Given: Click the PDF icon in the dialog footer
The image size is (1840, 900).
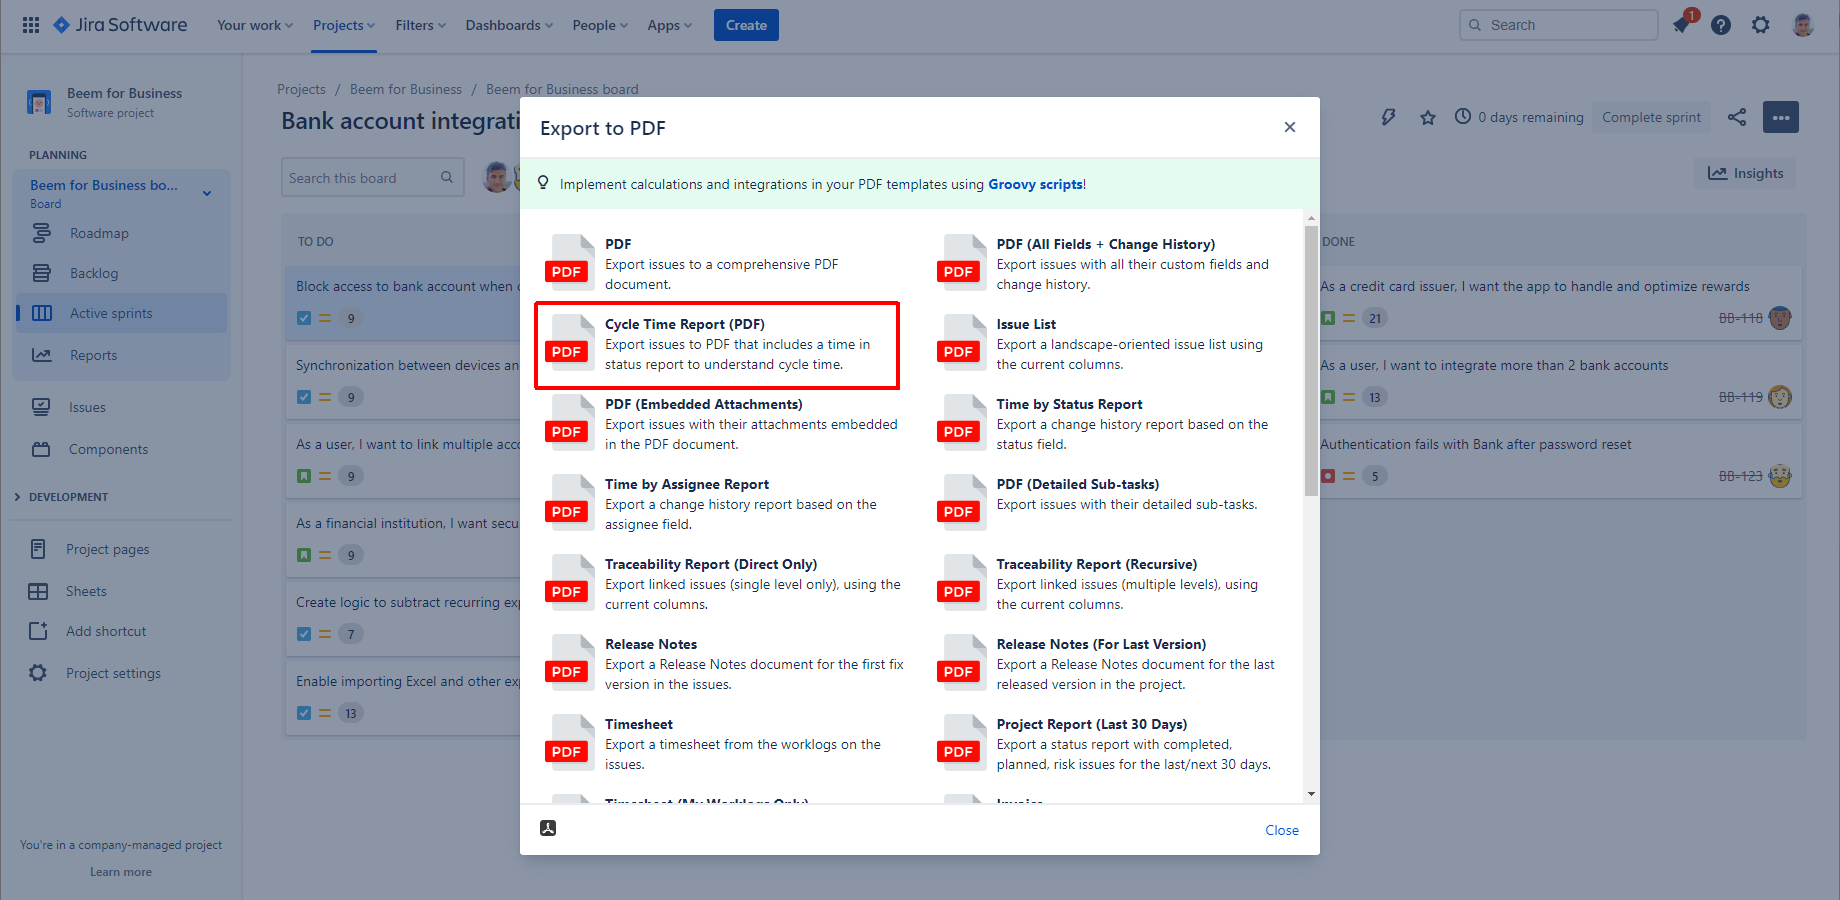Looking at the screenshot, I should click(548, 828).
